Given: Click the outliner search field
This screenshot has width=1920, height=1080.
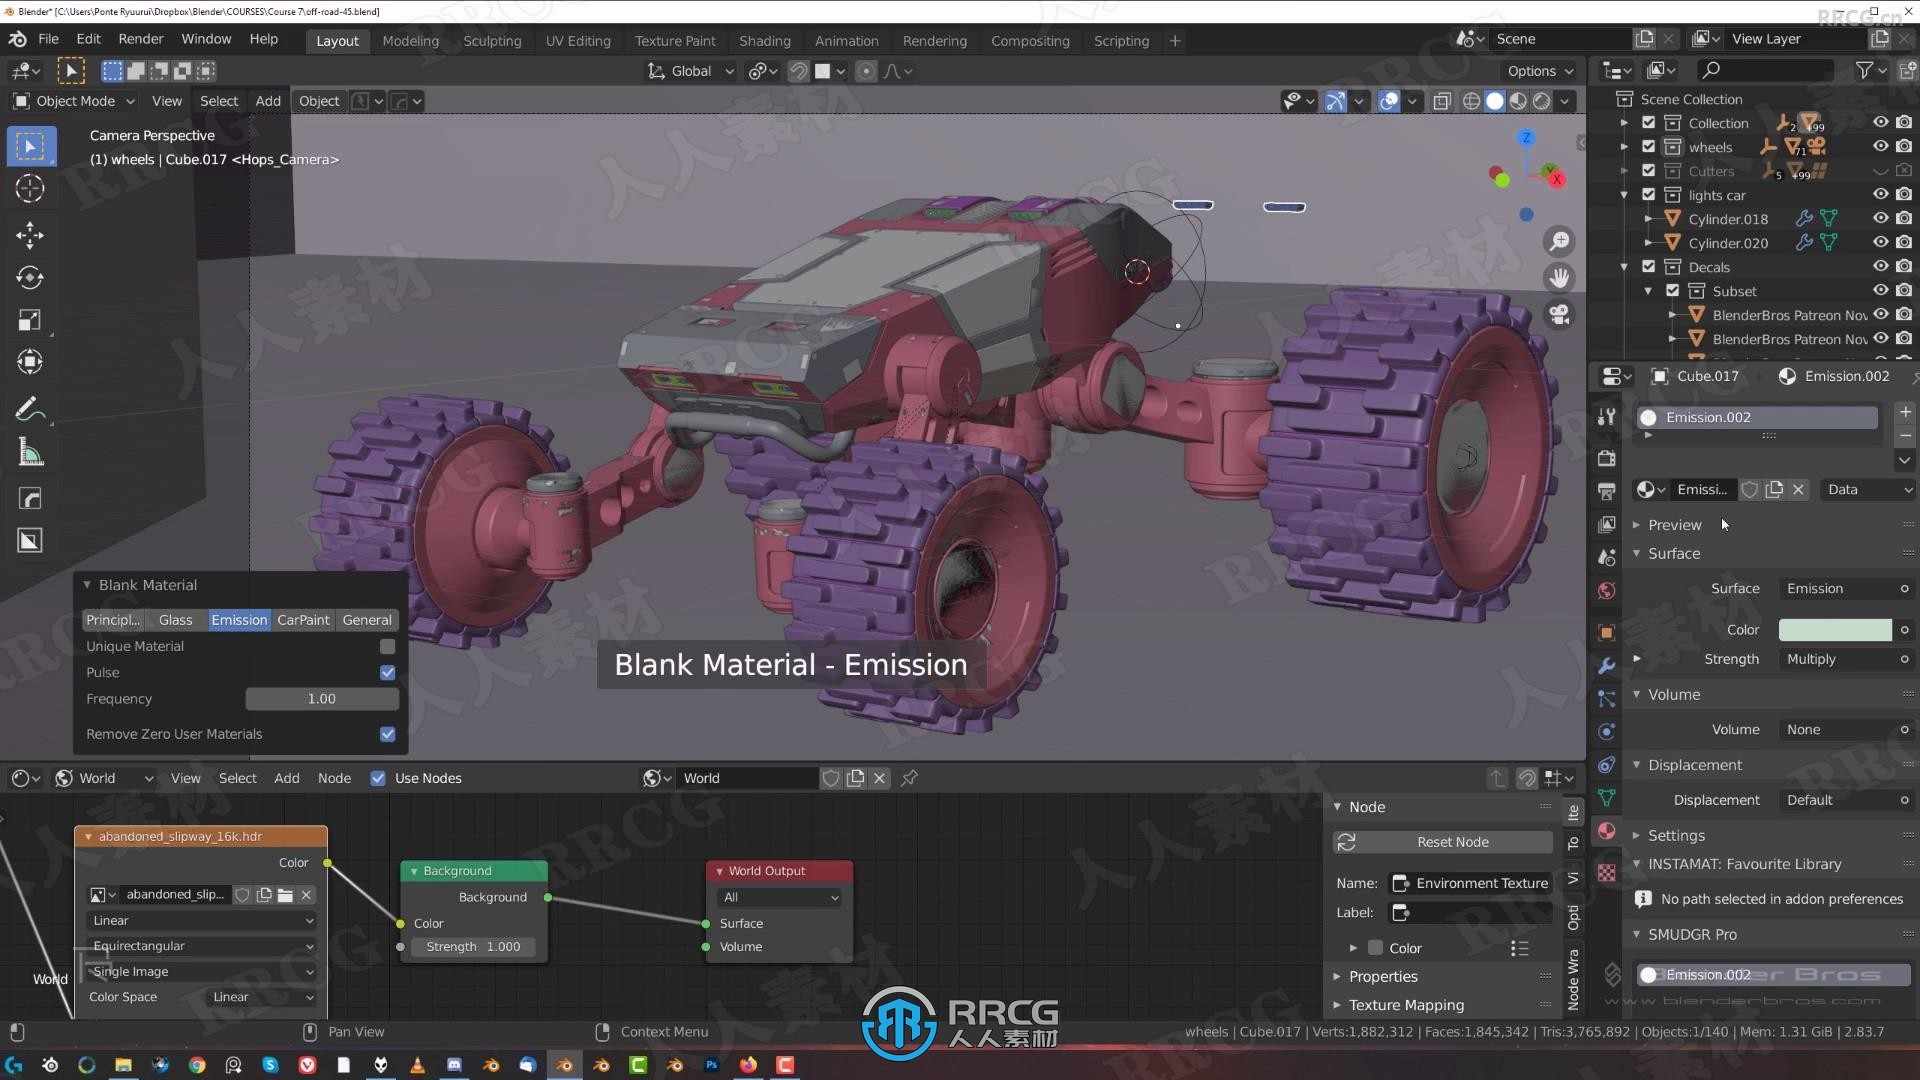Looking at the screenshot, I should 1766,70.
